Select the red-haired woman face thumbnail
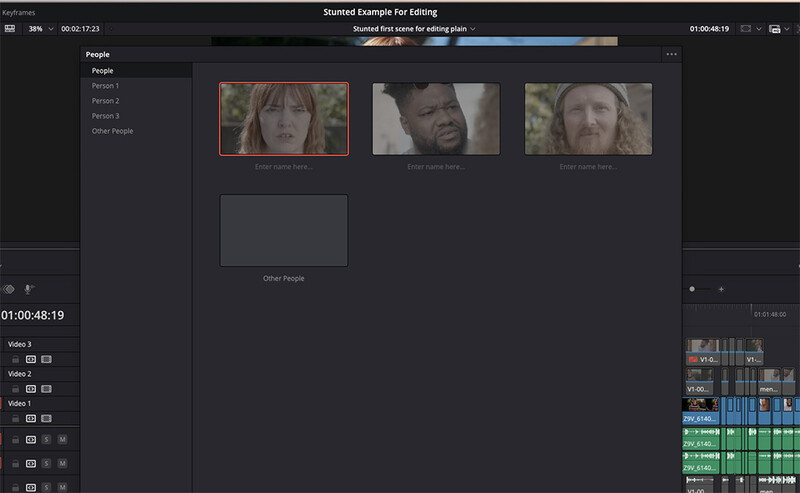 pyautogui.click(x=284, y=118)
